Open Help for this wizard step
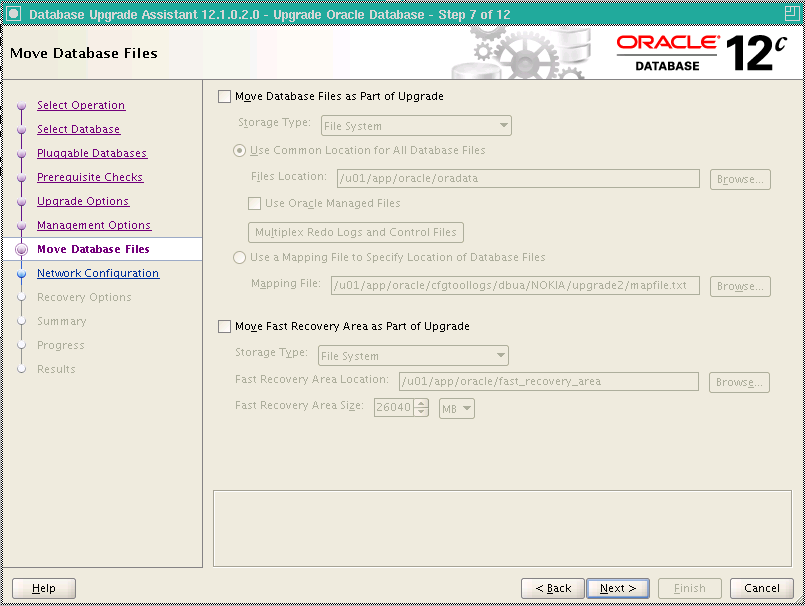 click(42, 588)
